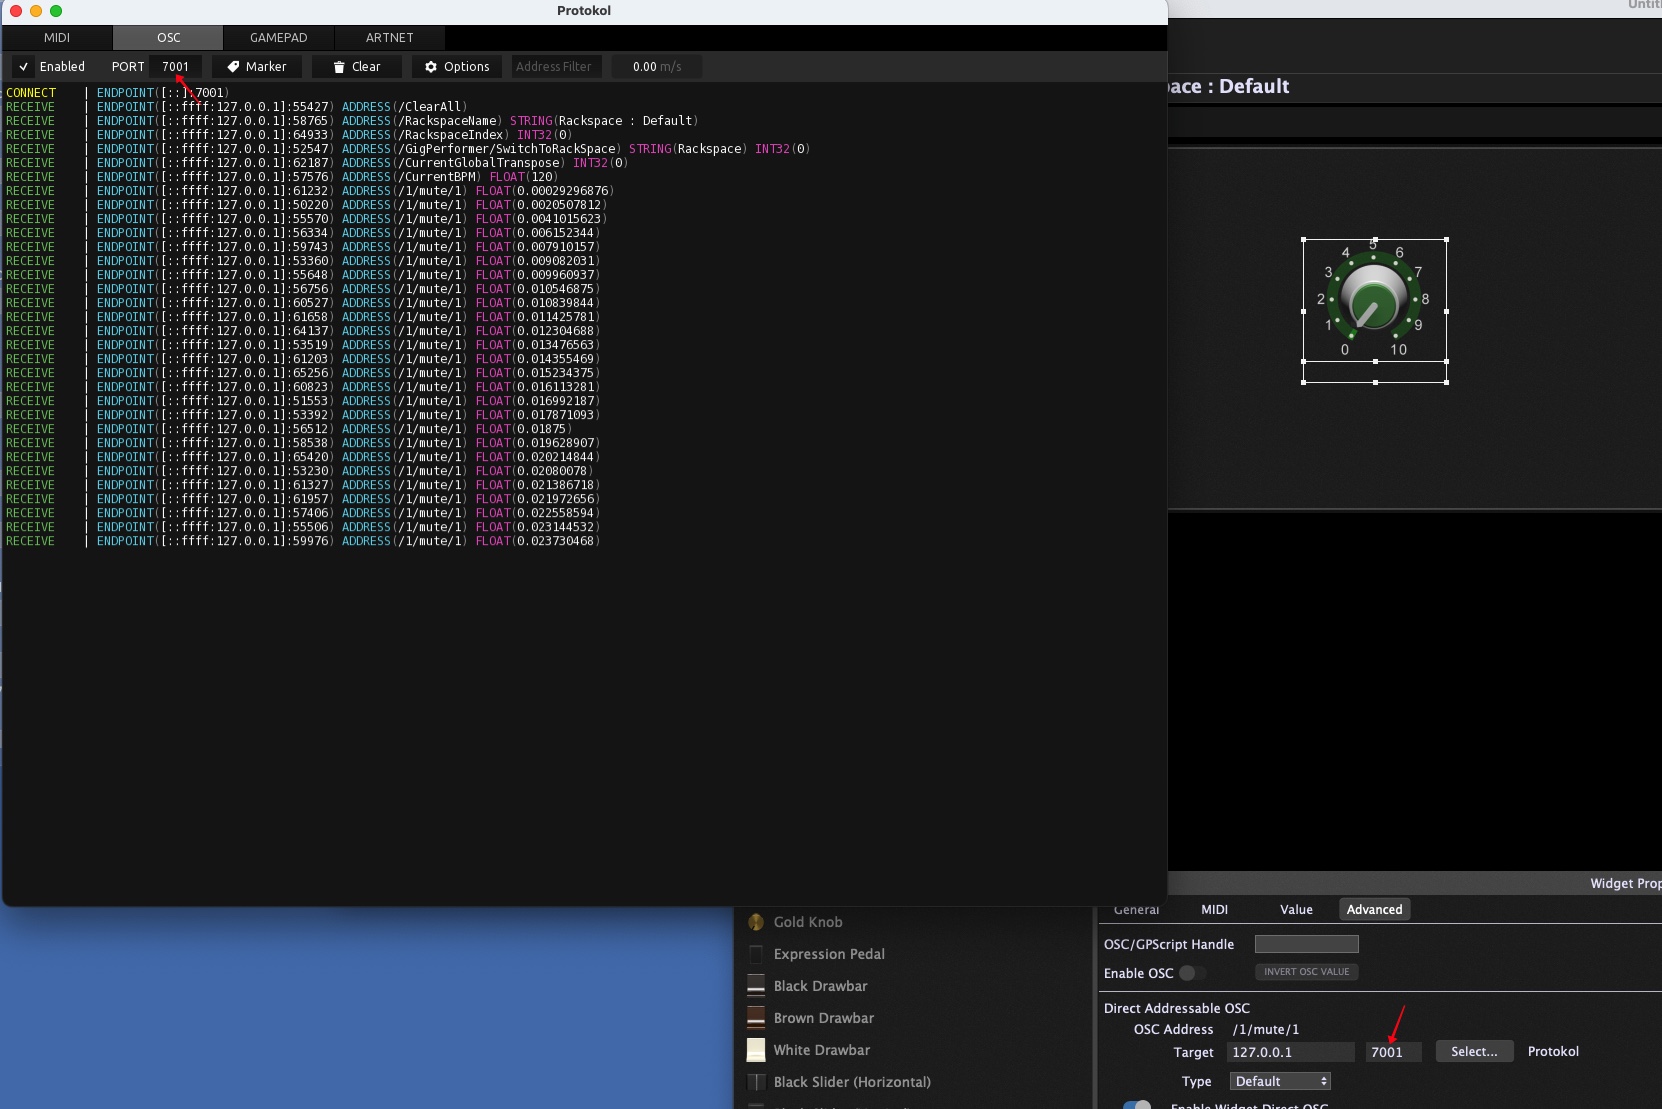The width and height of the screenshot is (1662, 1109).
Task: Toggle the Enabled checkbox in Protokol
Action: (23, 67)
